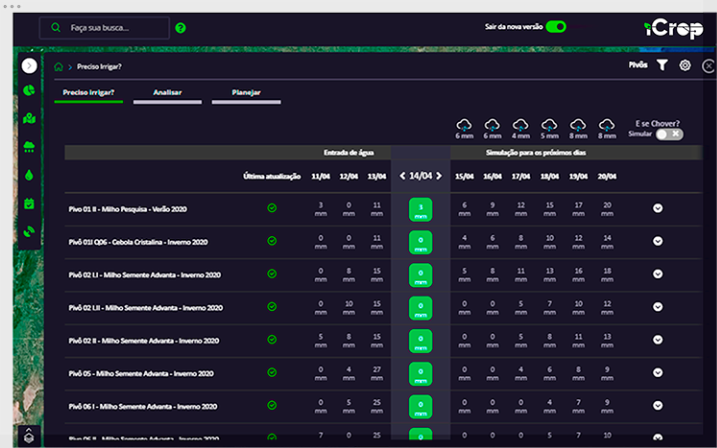Click the search magnifier icon
Viewport: 717px width, 448px height.
[56, 28]
